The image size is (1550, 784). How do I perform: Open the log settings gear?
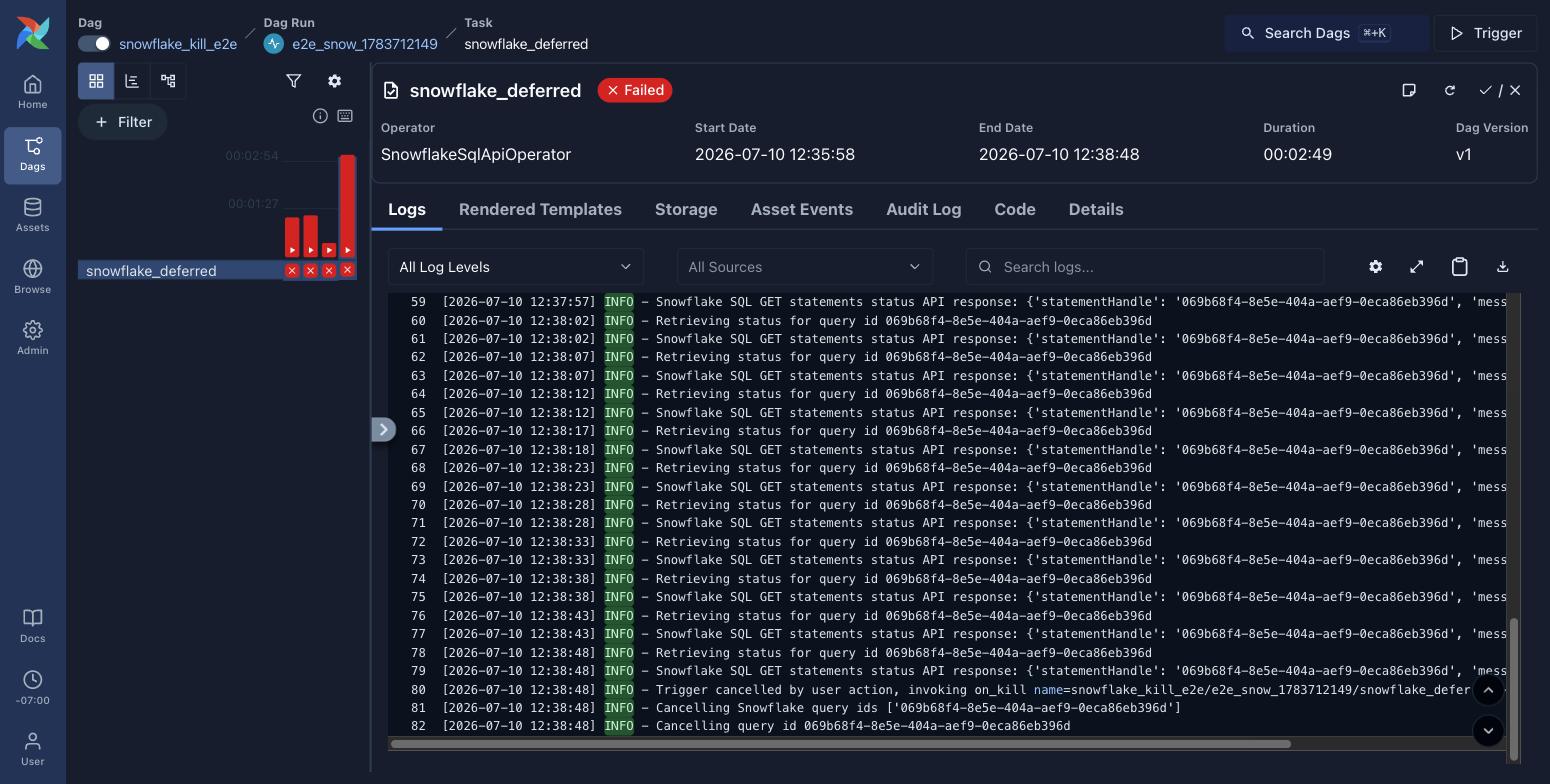coord(1376,267)
